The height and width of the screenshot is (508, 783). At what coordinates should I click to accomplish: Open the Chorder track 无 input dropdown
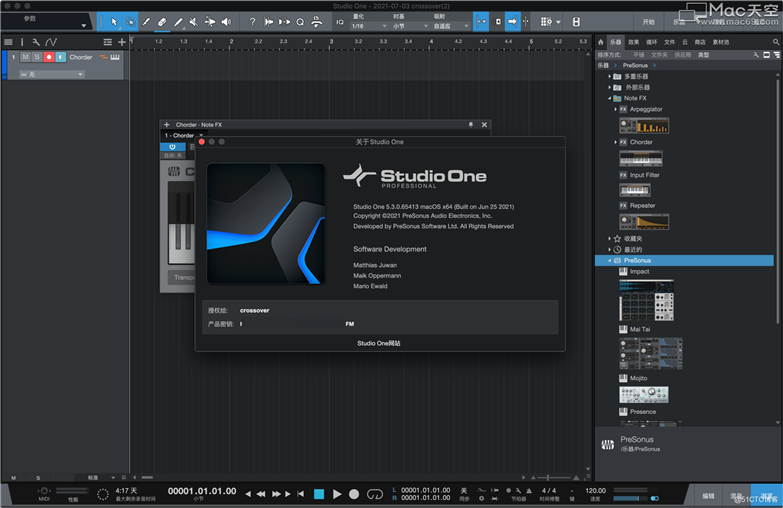point(51,74)
